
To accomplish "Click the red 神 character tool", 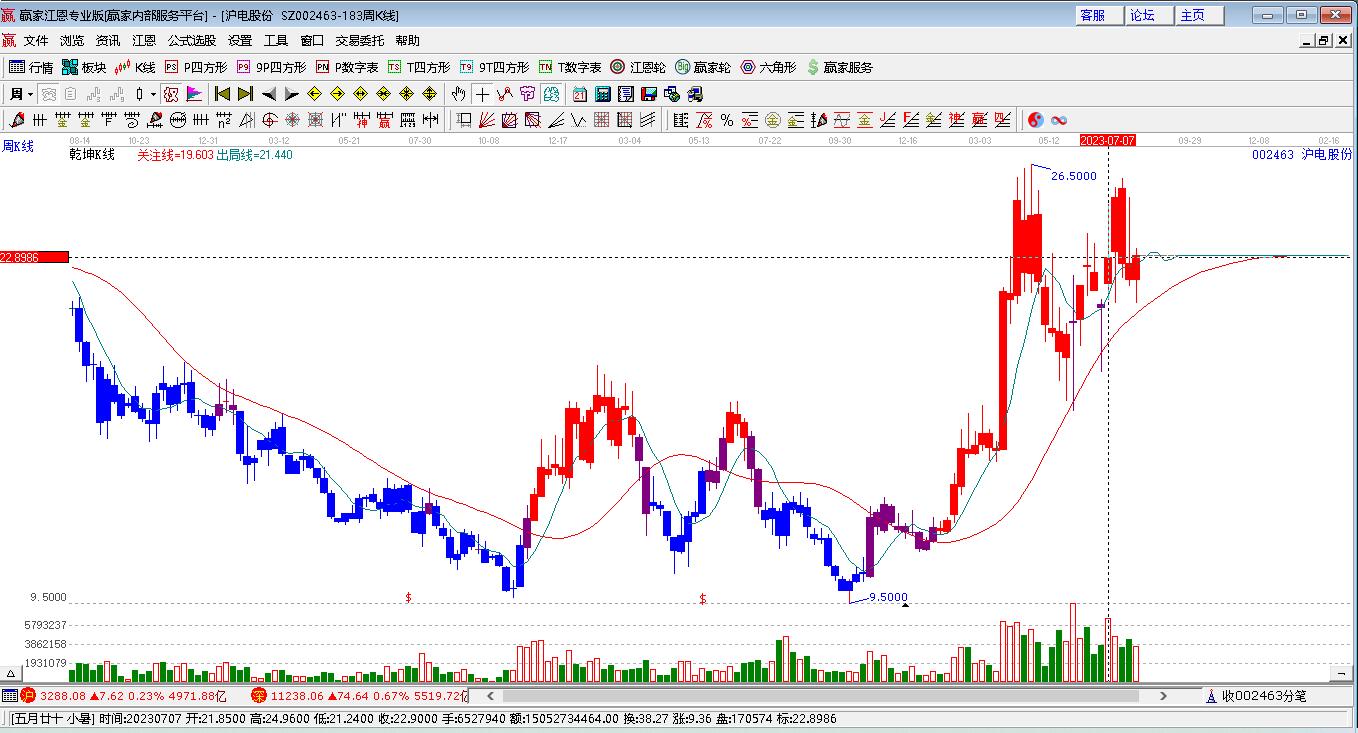I will coord(362,120).
